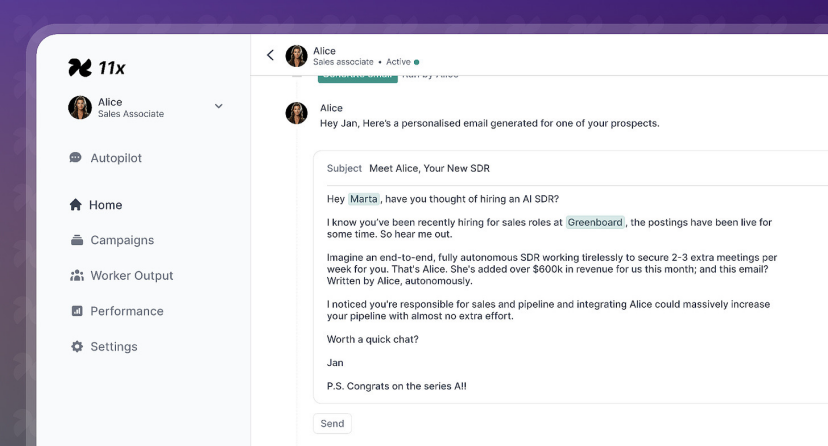Open the Campaigns menu item

tap(122, 240)
